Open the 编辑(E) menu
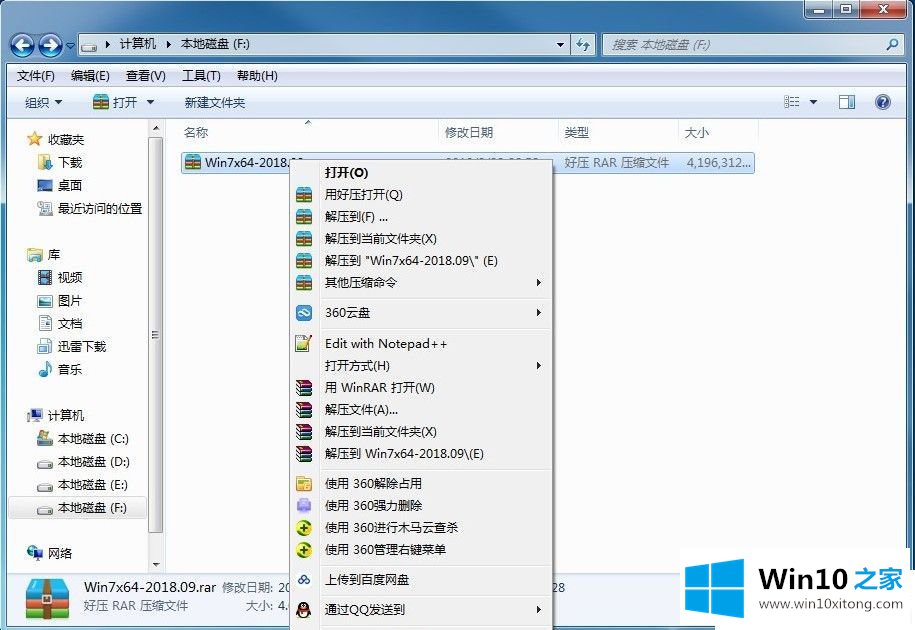Screen dimensions: 915x630 pyautogui.click(x=90, y=76)
